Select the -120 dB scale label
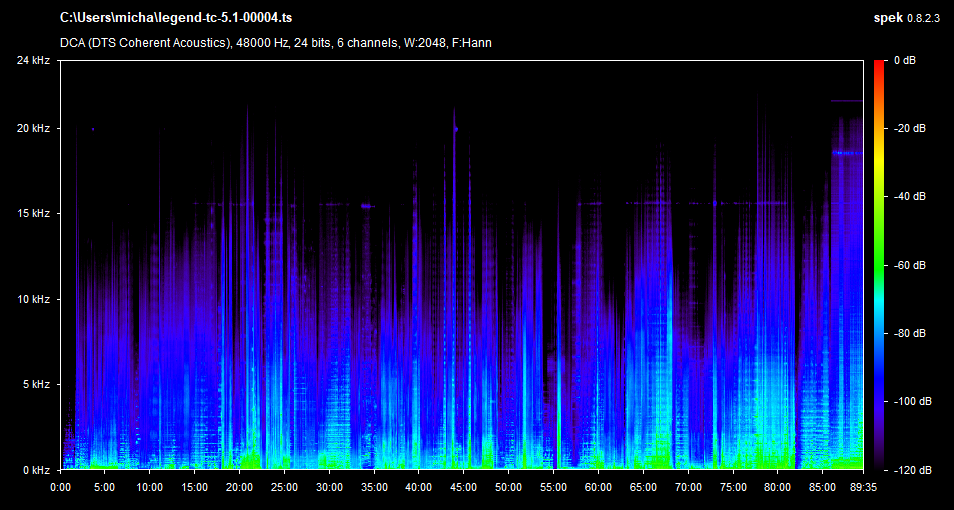 tap(909, 469)
